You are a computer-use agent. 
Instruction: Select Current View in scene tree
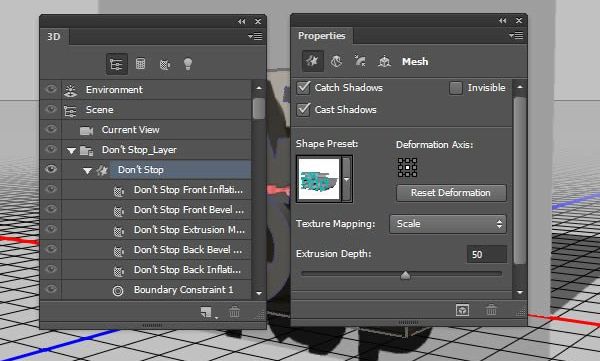130,130
